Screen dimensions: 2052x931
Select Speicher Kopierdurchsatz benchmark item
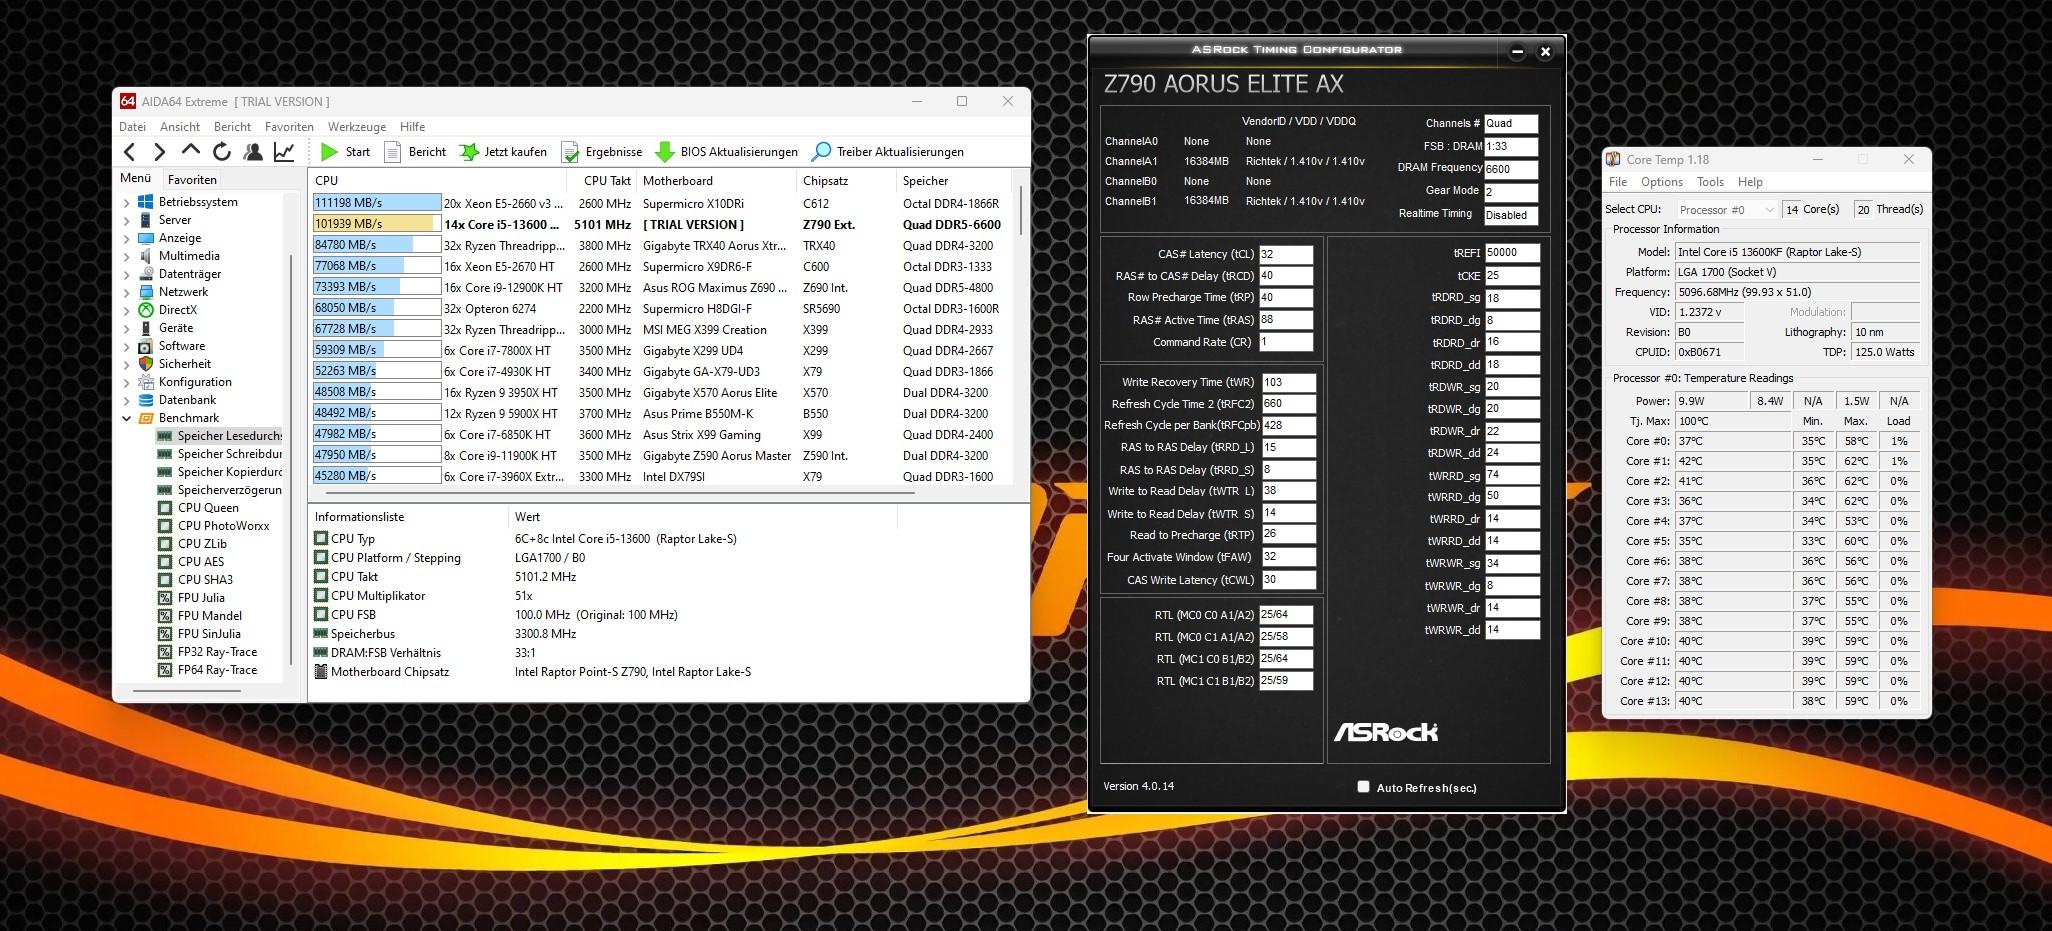click(219, 472)
